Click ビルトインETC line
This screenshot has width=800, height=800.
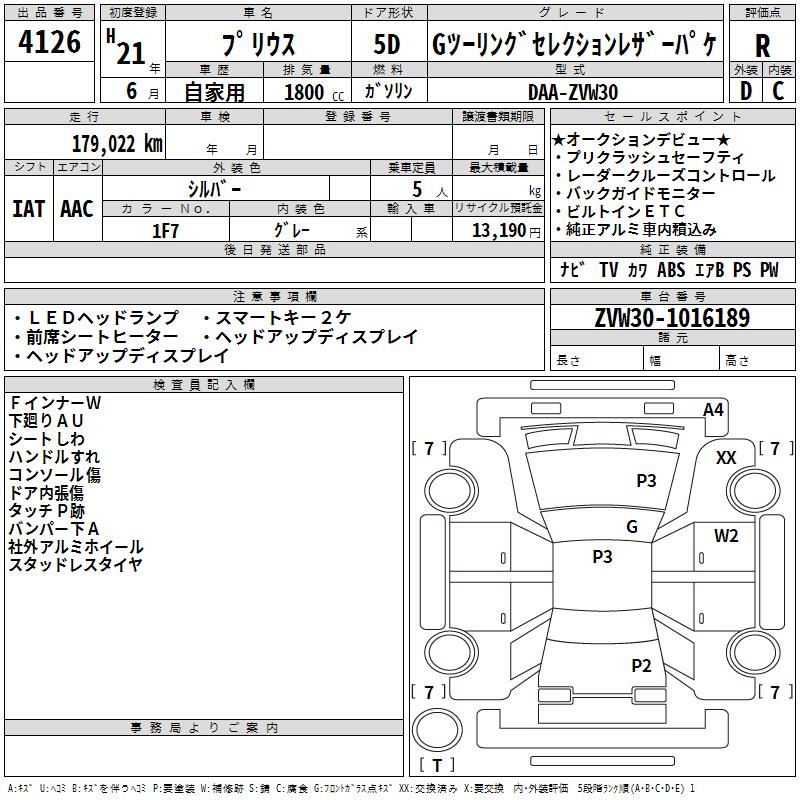coord(620,211)
